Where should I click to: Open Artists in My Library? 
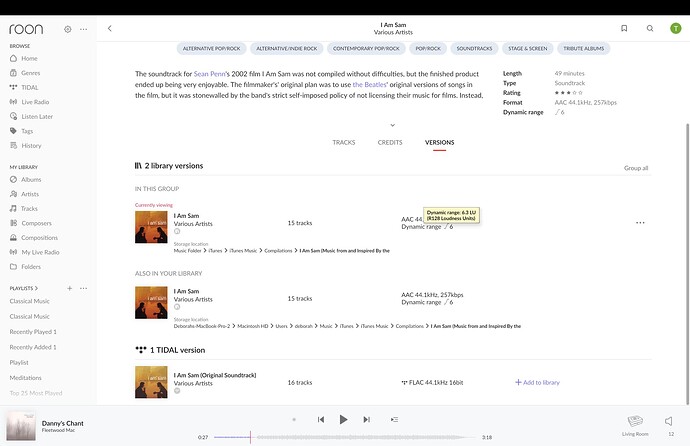coord(24,194)
